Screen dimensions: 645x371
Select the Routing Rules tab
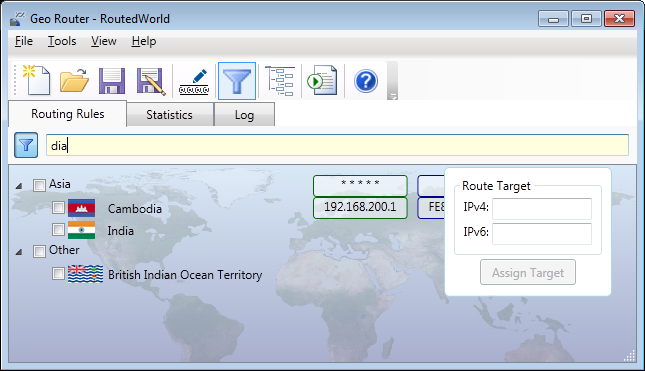(68, 114)
